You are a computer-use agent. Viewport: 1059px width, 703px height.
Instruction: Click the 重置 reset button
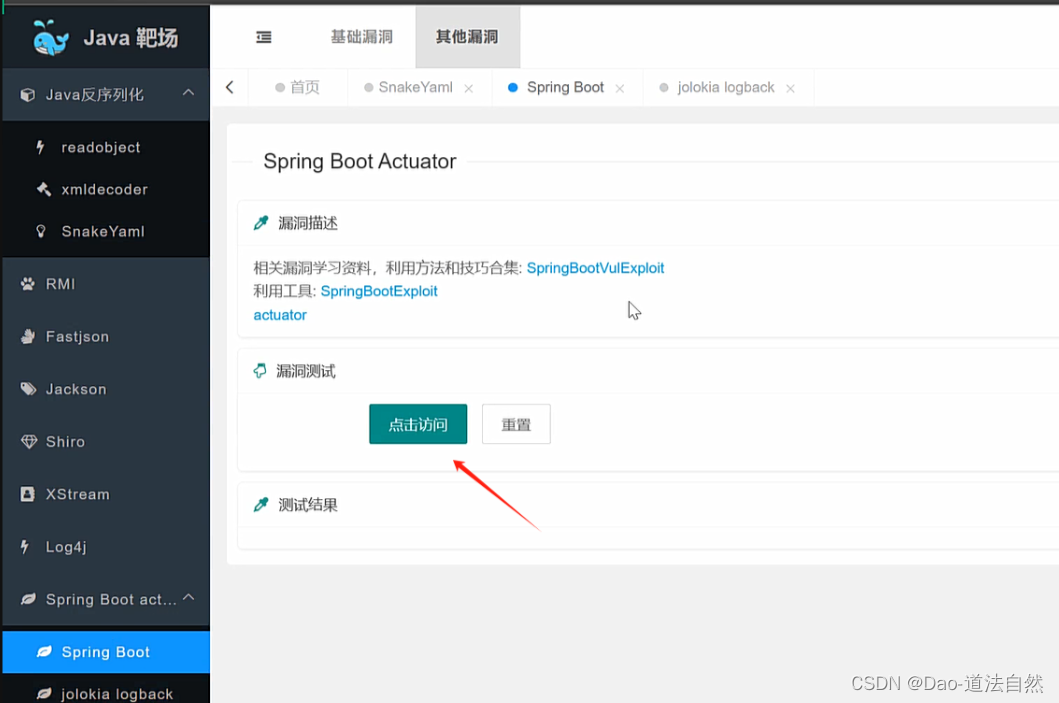[516, 423]
